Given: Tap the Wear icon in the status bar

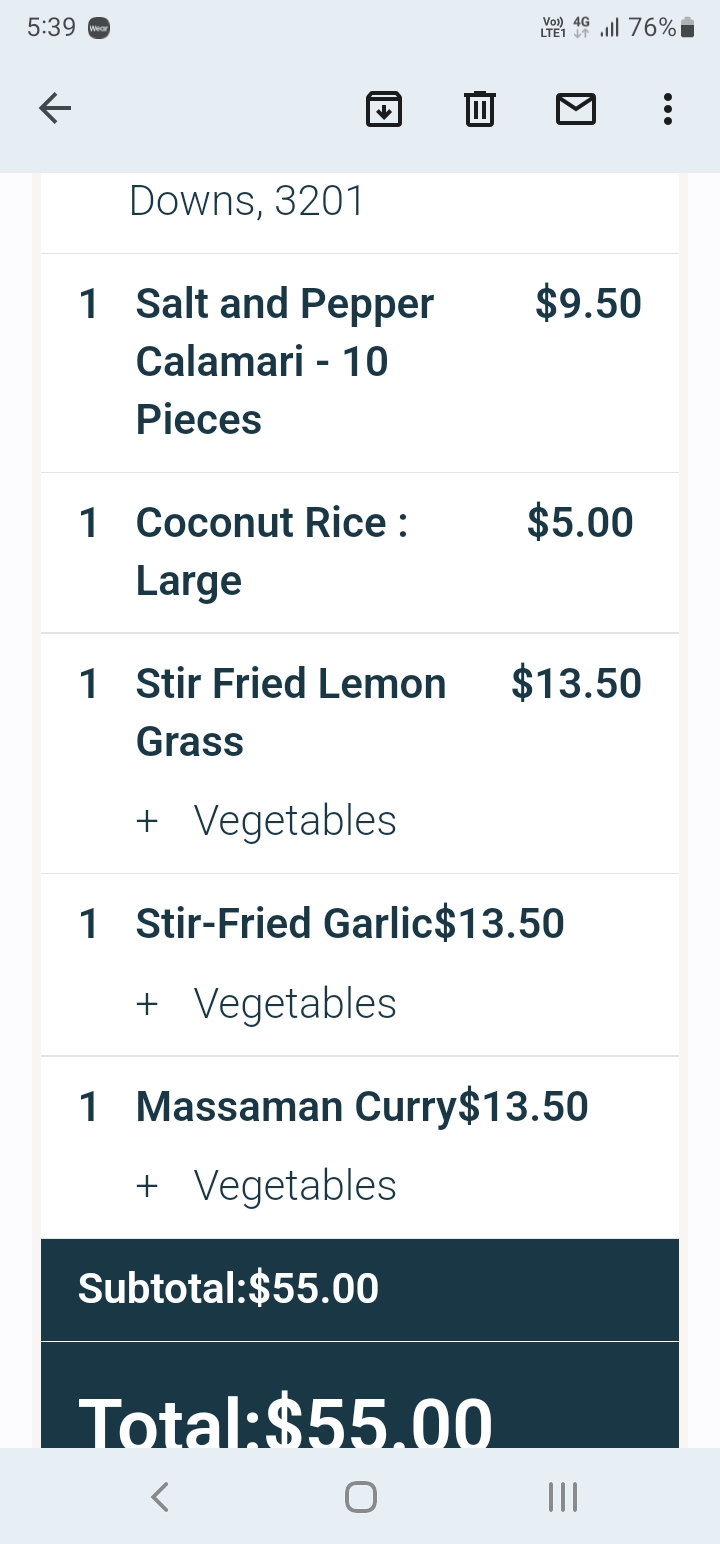Looking at the screenshot, I should 99,28.
